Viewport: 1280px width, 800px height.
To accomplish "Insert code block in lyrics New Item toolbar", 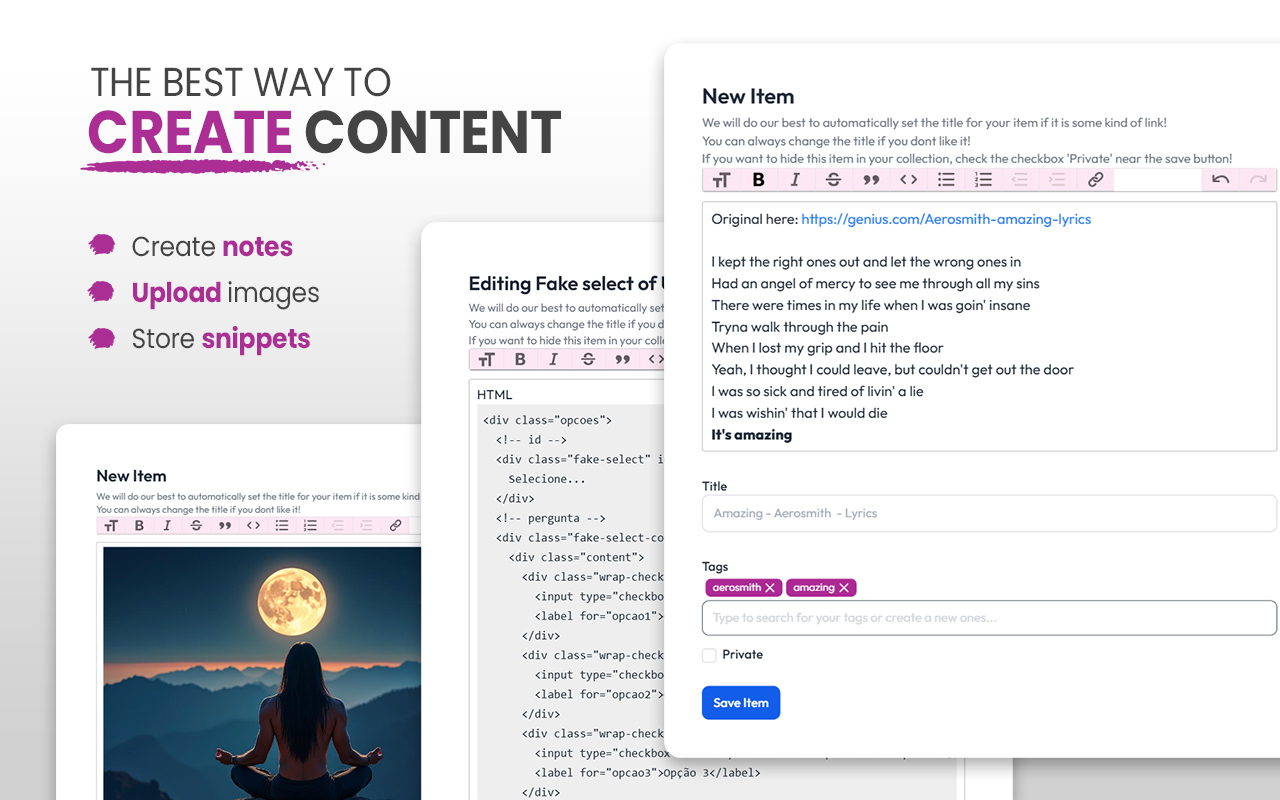I will (x=908, y=180).
